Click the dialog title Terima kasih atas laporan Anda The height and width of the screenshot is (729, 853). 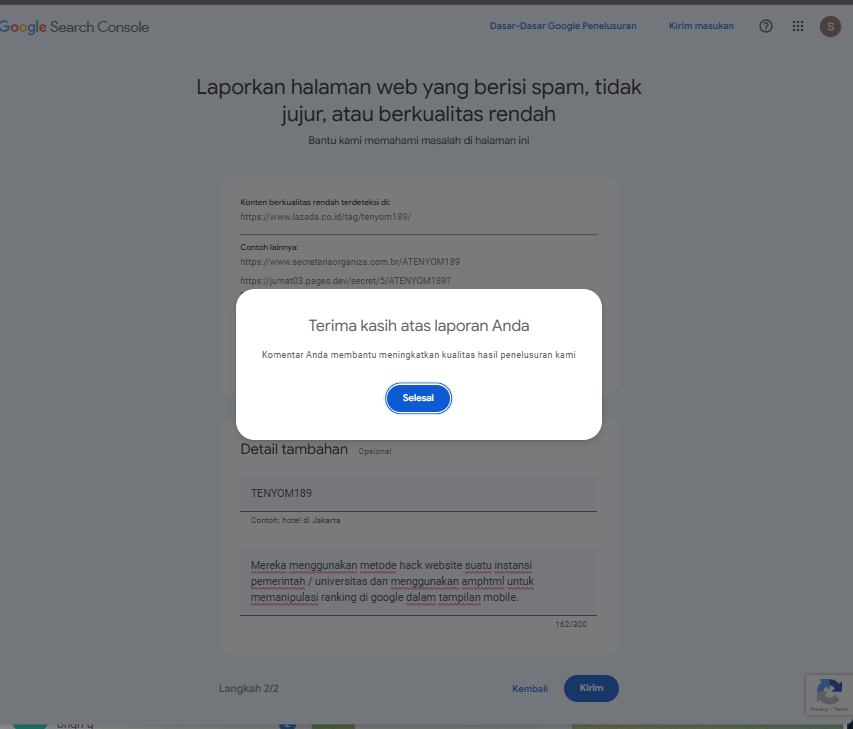[x=419, y=326]
